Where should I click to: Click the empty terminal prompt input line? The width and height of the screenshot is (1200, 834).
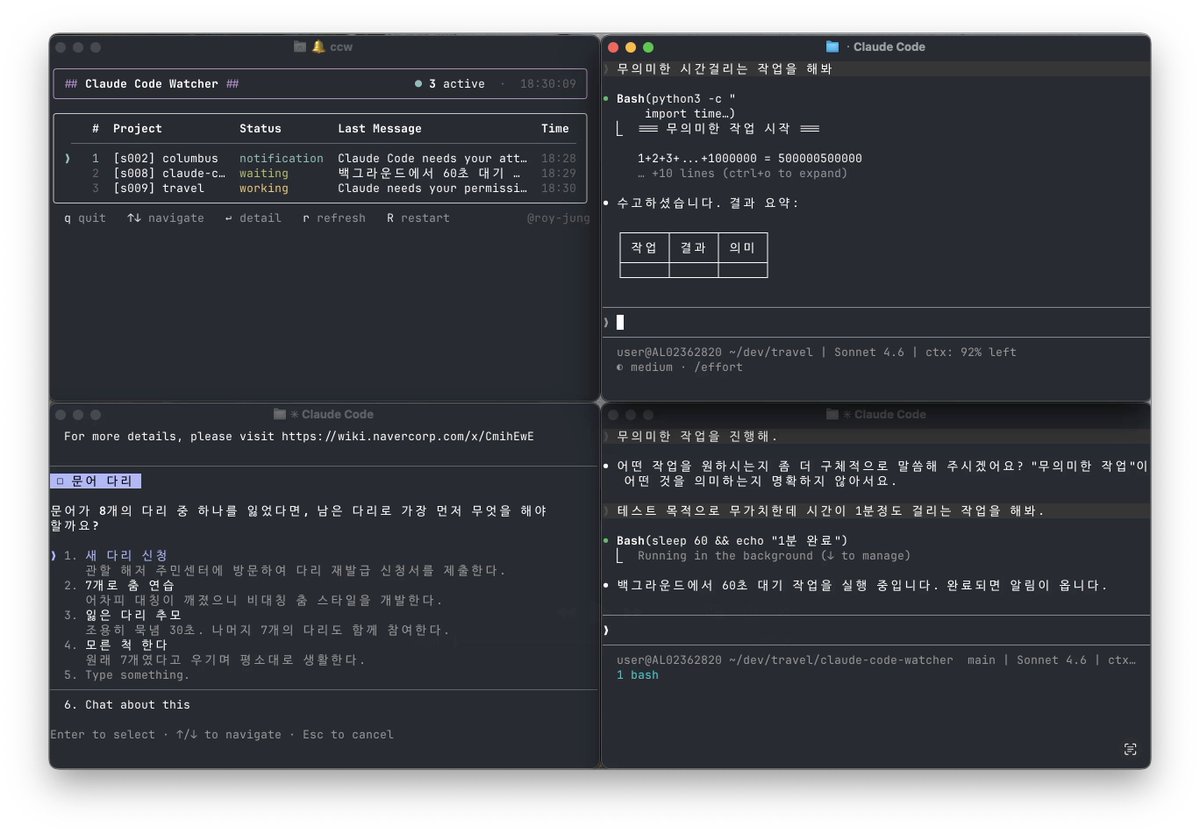(620, 321)
